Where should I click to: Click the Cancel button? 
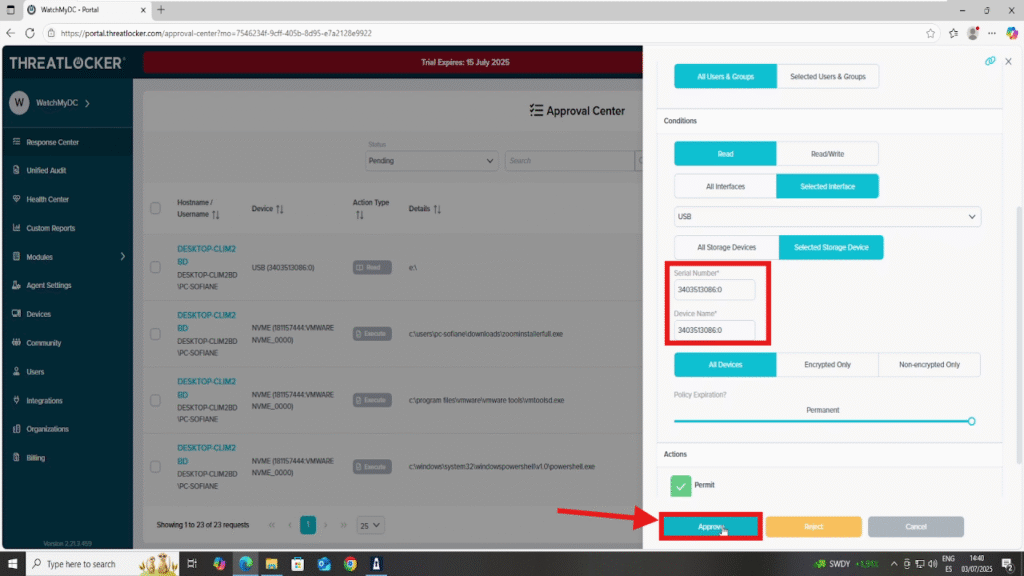pyautogui.click(x=916, y=526)
